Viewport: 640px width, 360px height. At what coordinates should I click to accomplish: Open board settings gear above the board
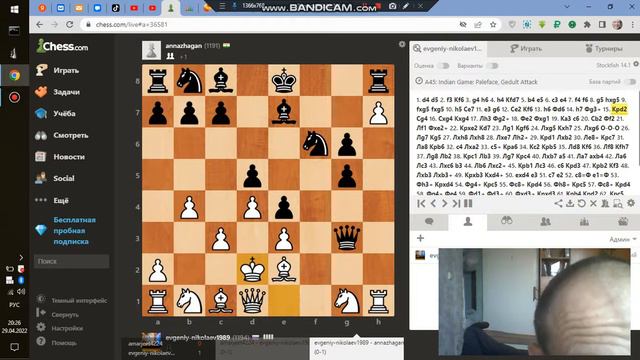[x=402, y=44]
